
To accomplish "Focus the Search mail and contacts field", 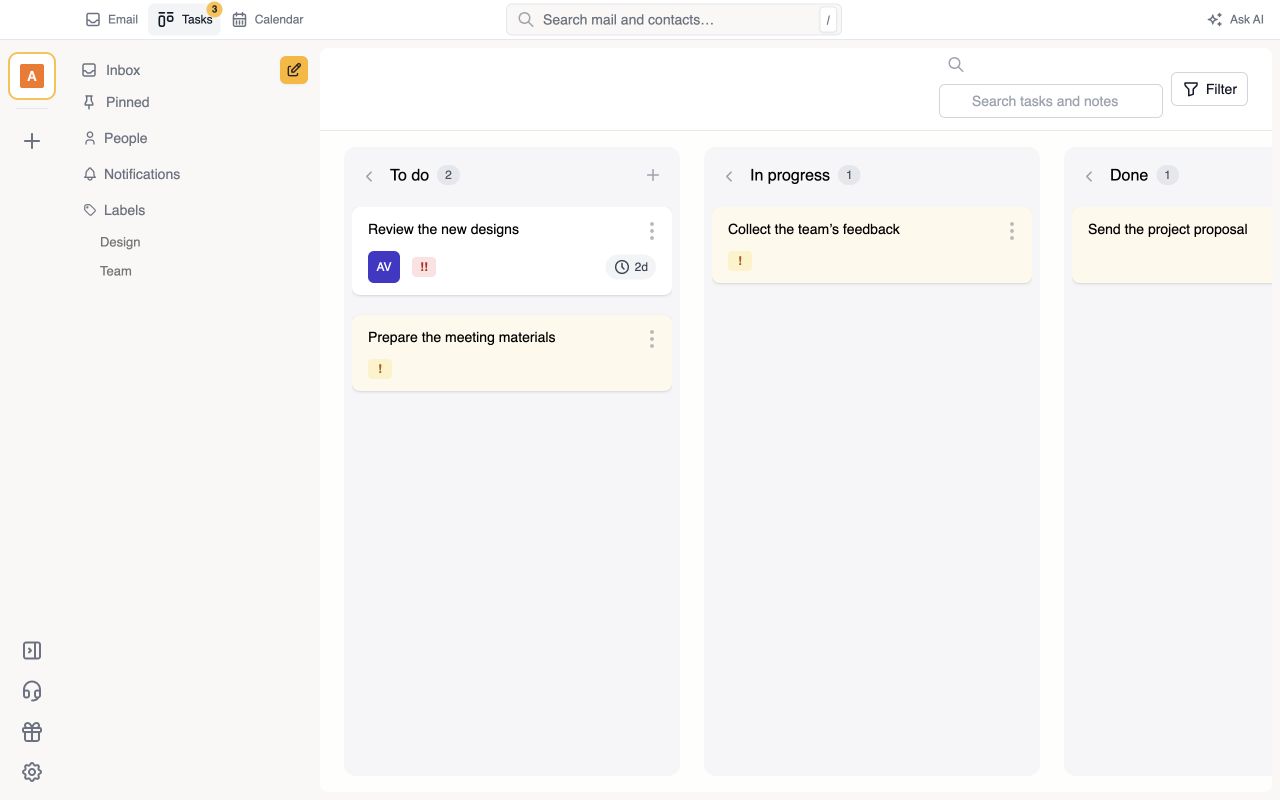I will [x=674, y=19].
